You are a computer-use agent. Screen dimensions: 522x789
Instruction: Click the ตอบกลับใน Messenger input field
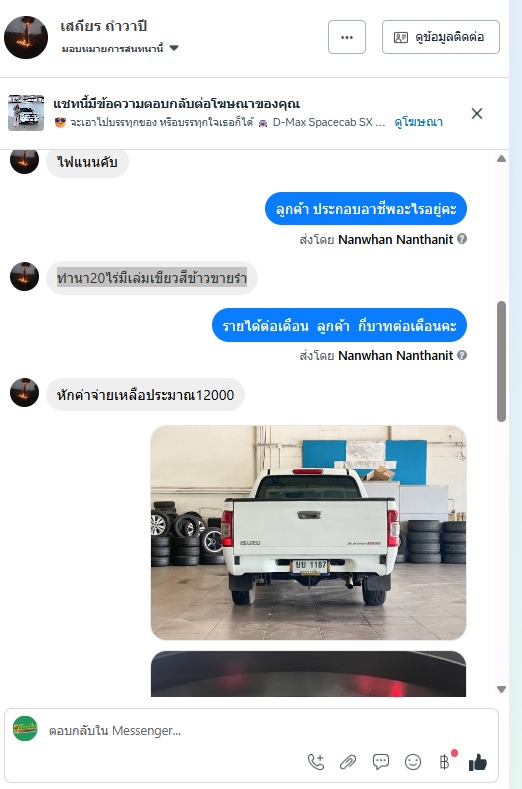pyautogui.click(x=252, y=730)
